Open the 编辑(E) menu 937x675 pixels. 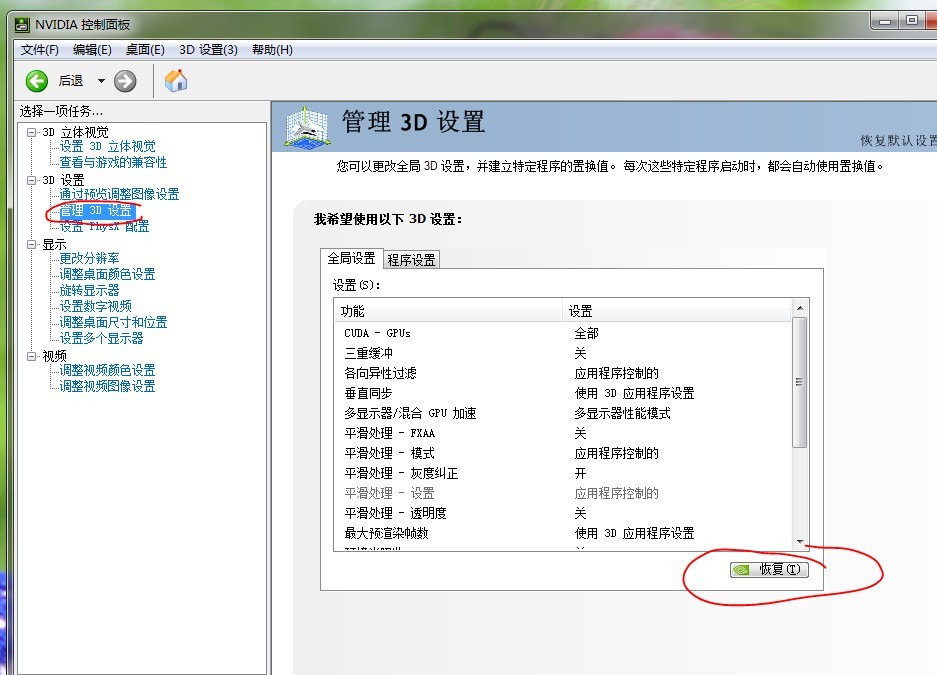[x=92, y=50]
